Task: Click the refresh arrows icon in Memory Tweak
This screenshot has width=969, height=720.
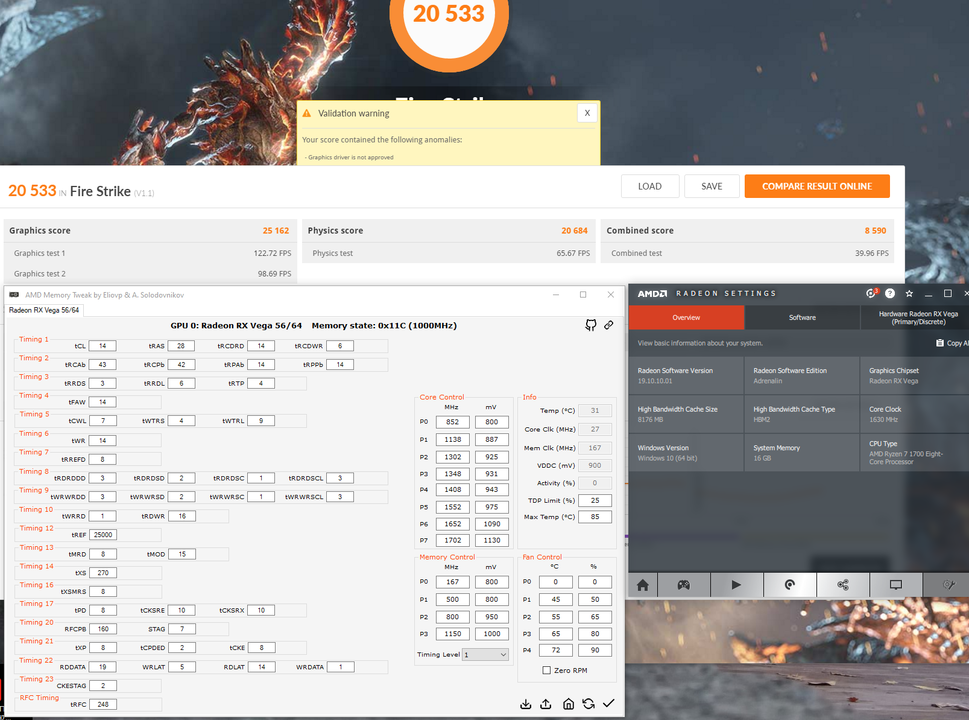Action: coord(588,704)
